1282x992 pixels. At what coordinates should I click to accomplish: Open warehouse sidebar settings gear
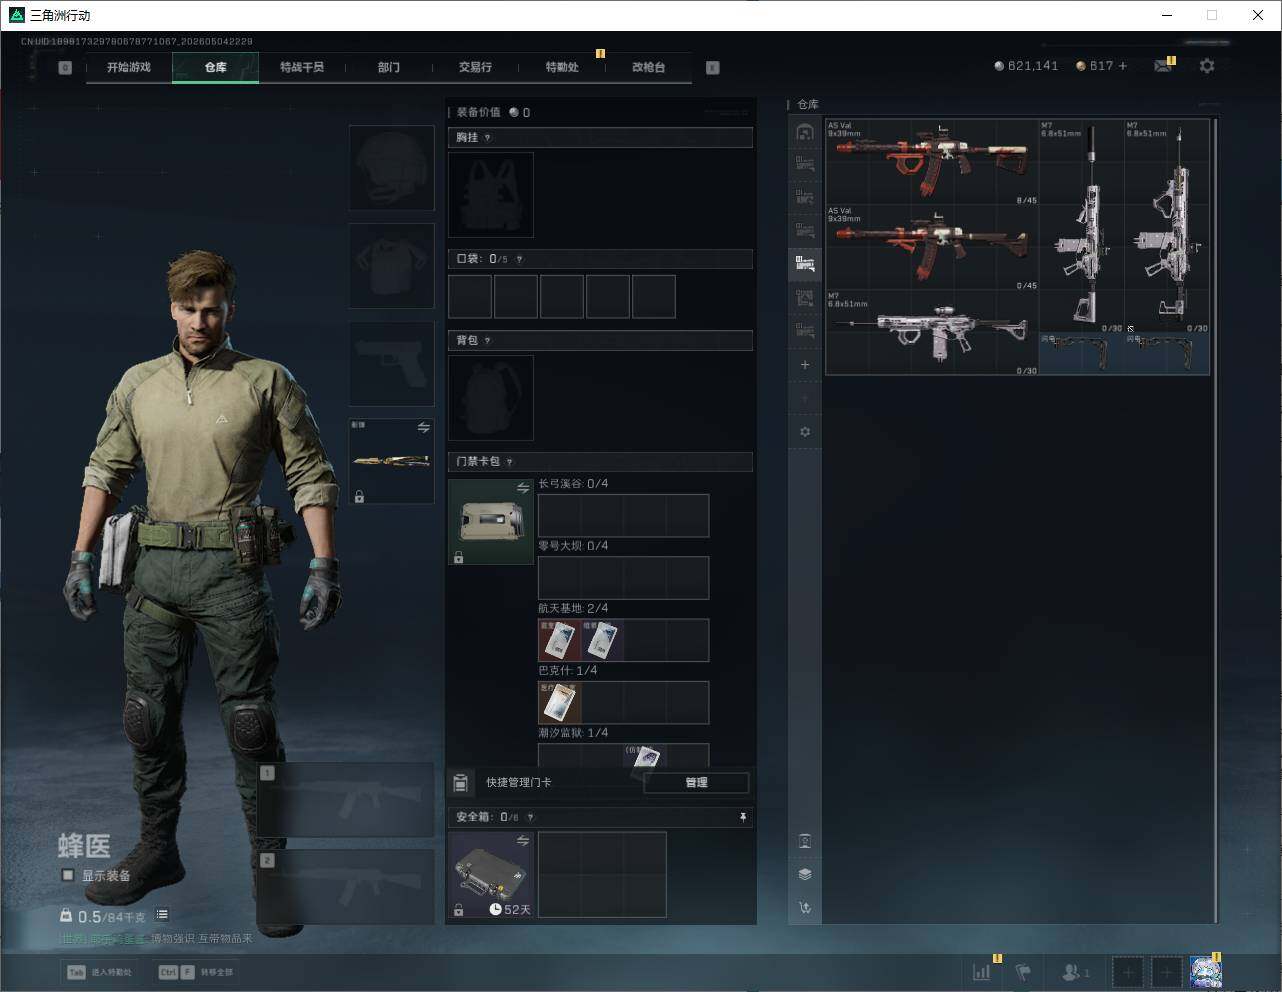[x=805, y=432]
